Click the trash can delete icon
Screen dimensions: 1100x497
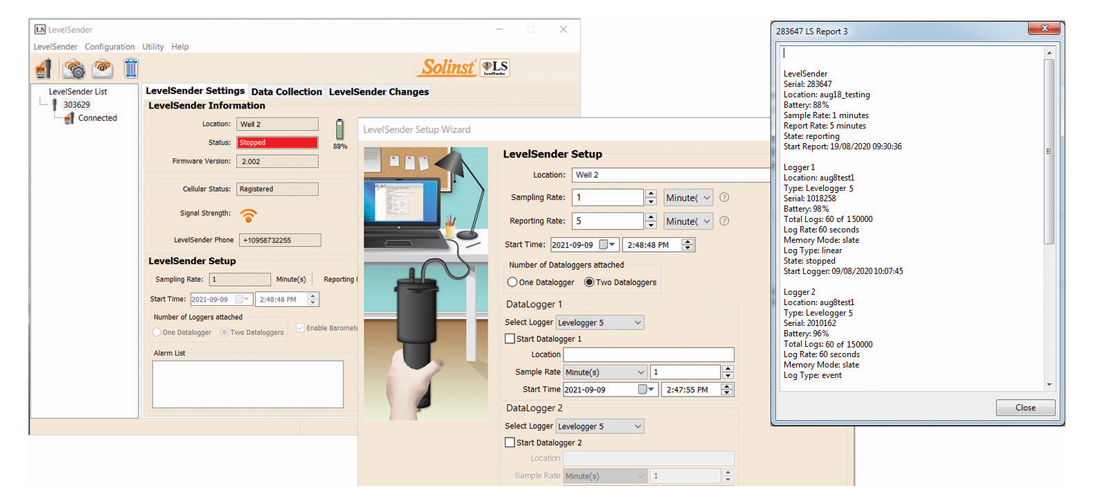point(131,68)
